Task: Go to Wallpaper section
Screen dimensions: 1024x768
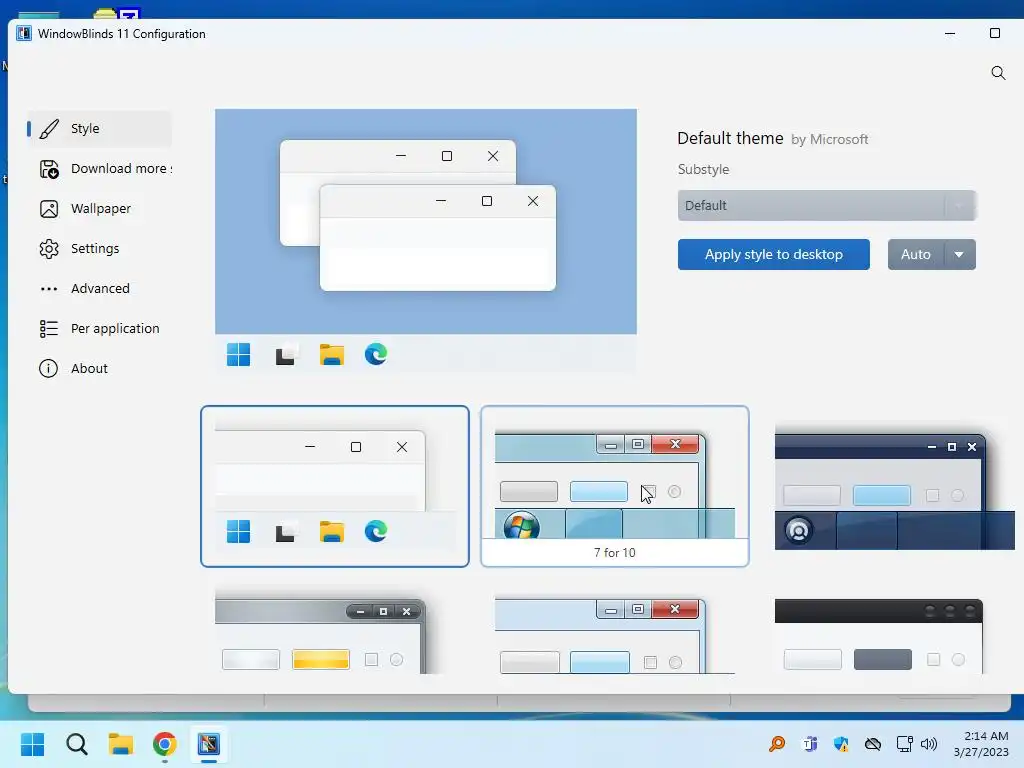Action: coord(99,209)
